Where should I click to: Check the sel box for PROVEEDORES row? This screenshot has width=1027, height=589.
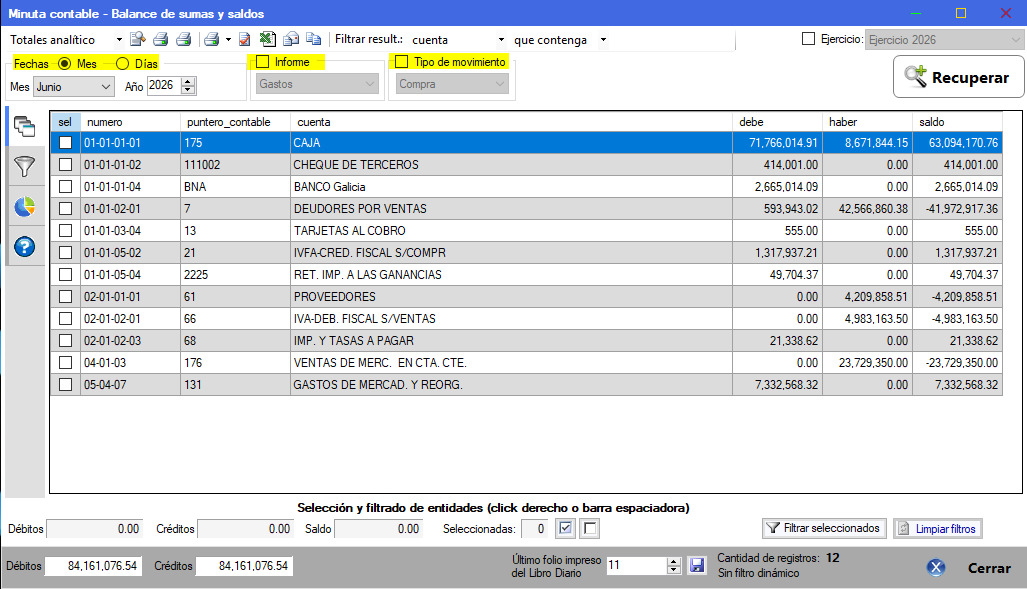click(x=65, y=297)
